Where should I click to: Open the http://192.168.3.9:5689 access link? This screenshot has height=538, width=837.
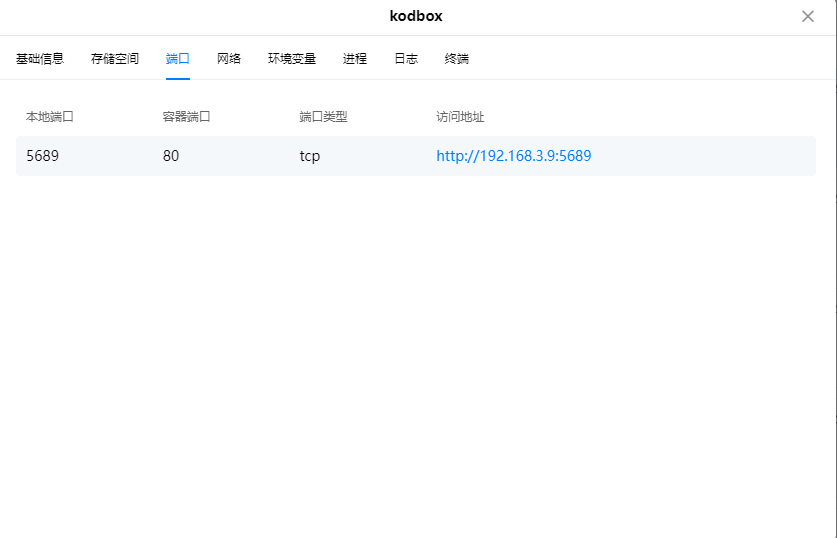(513, 156)
